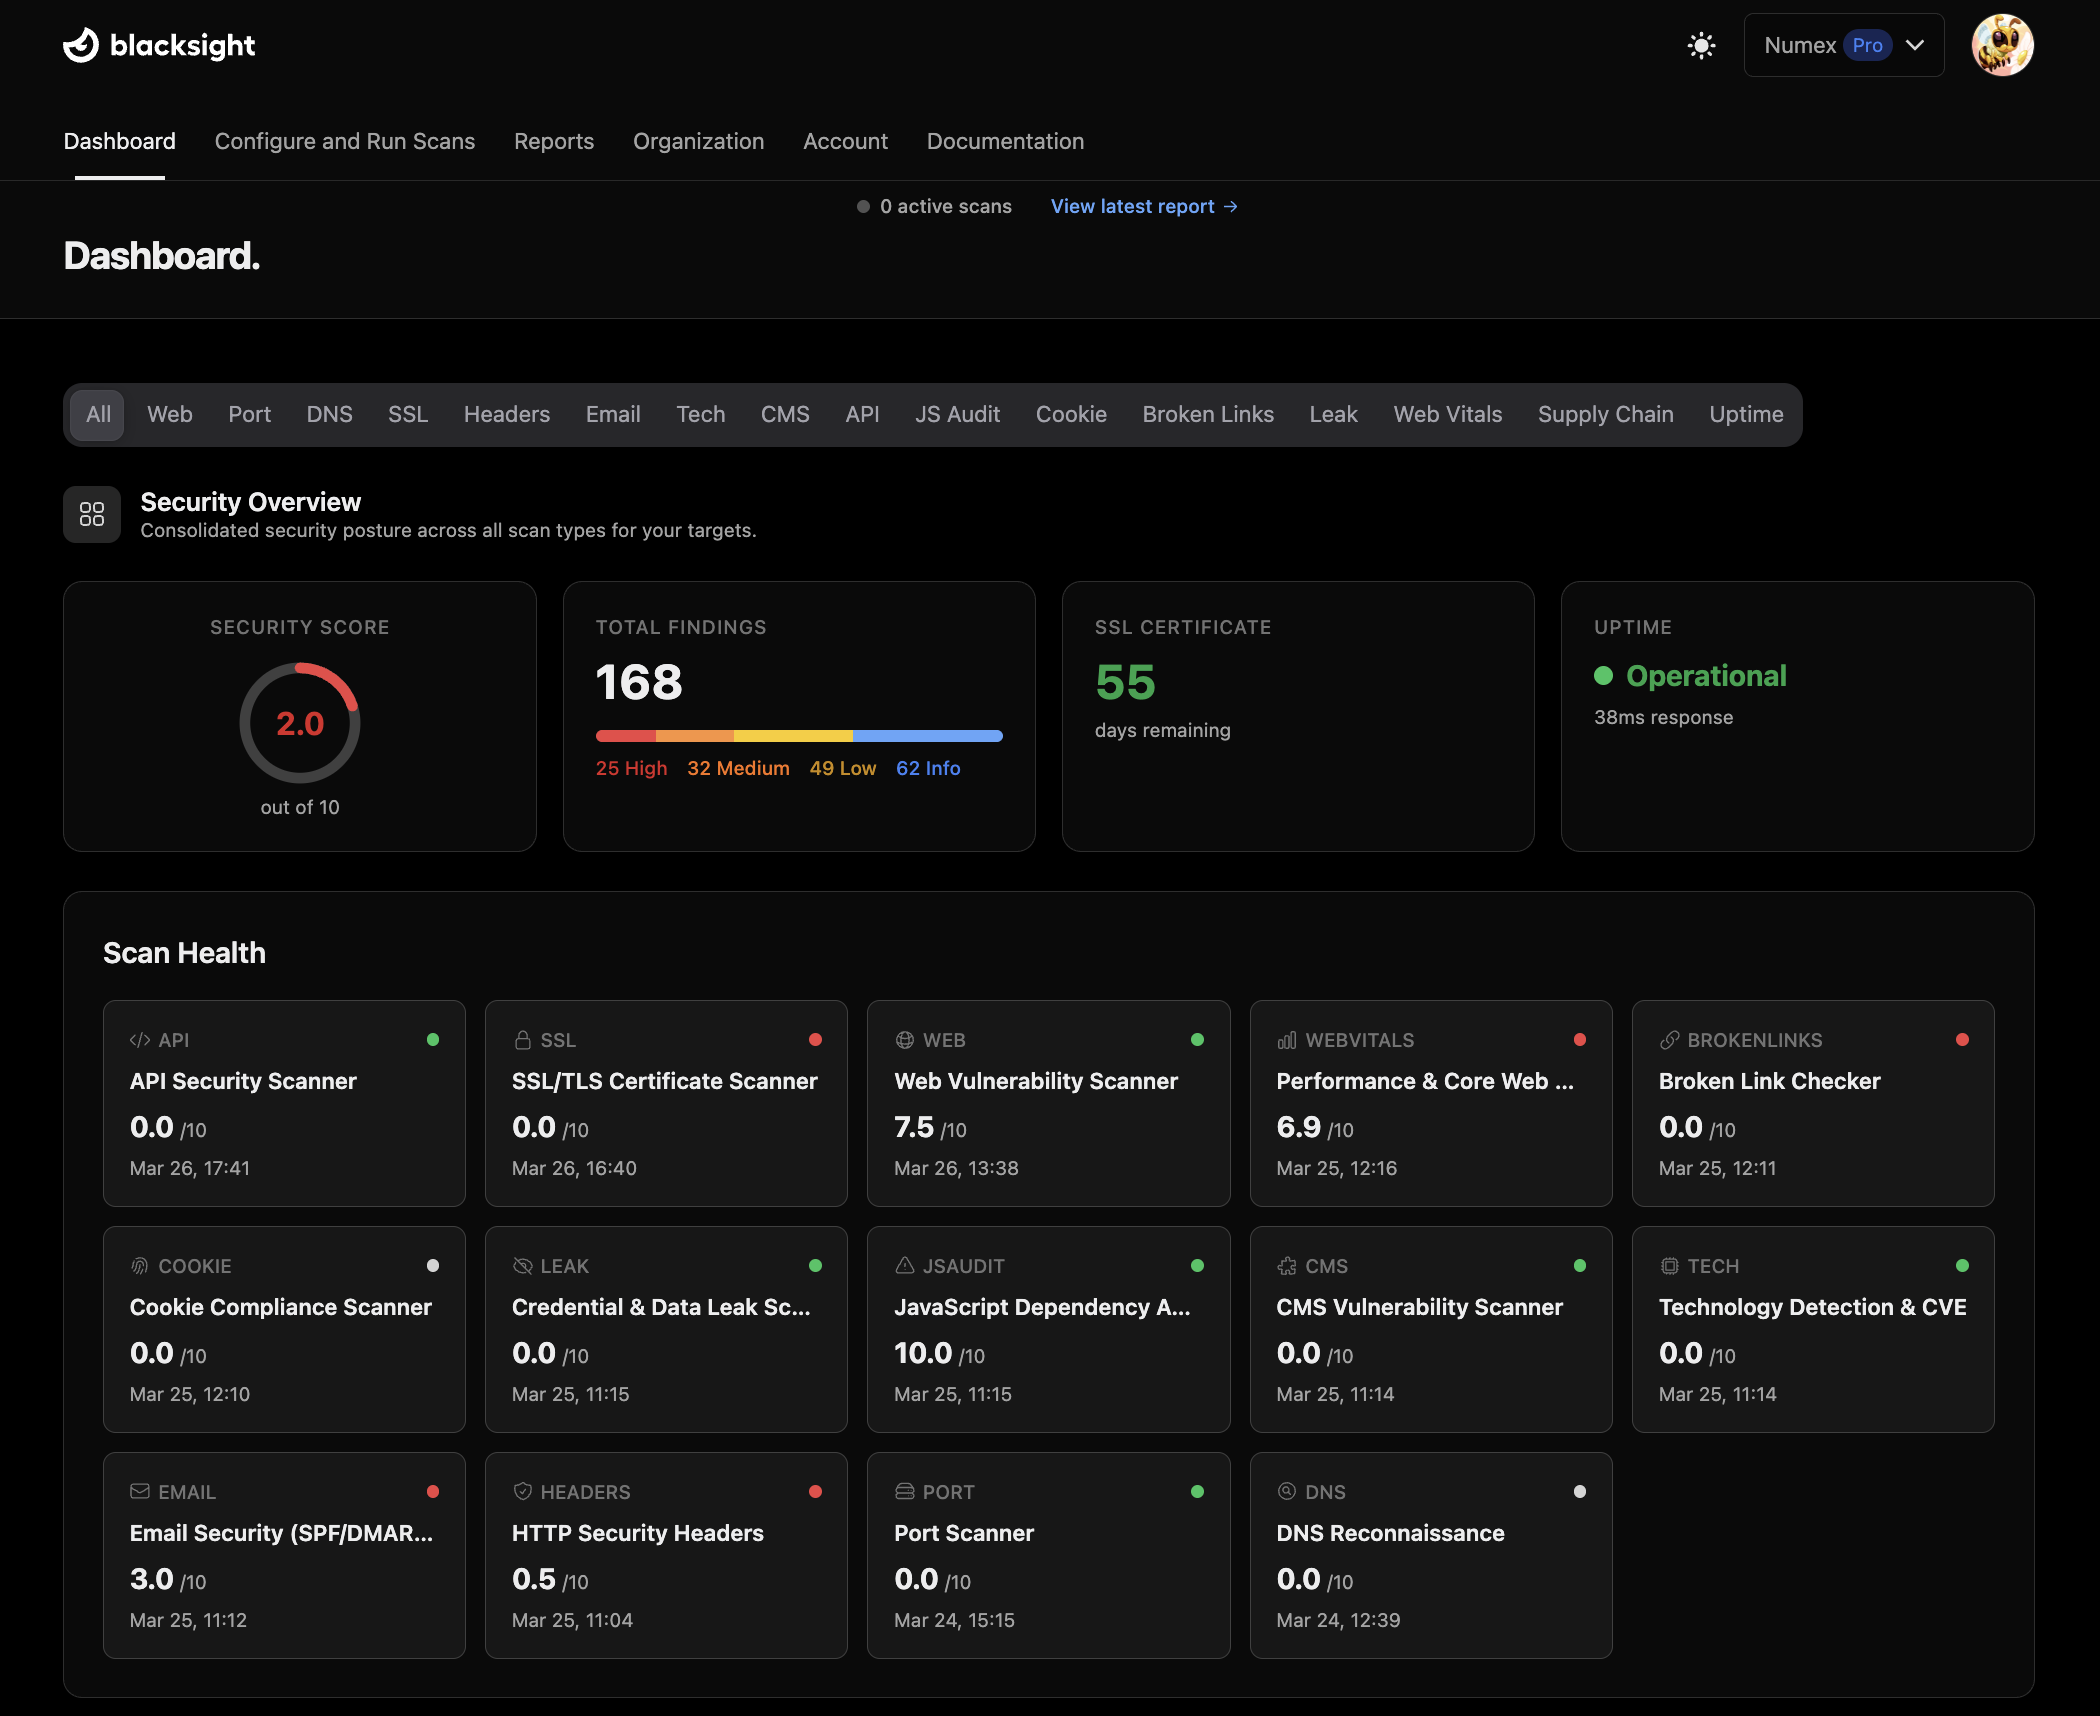
Task: Select the Supply Chain filter pill
Action: 1605,413
